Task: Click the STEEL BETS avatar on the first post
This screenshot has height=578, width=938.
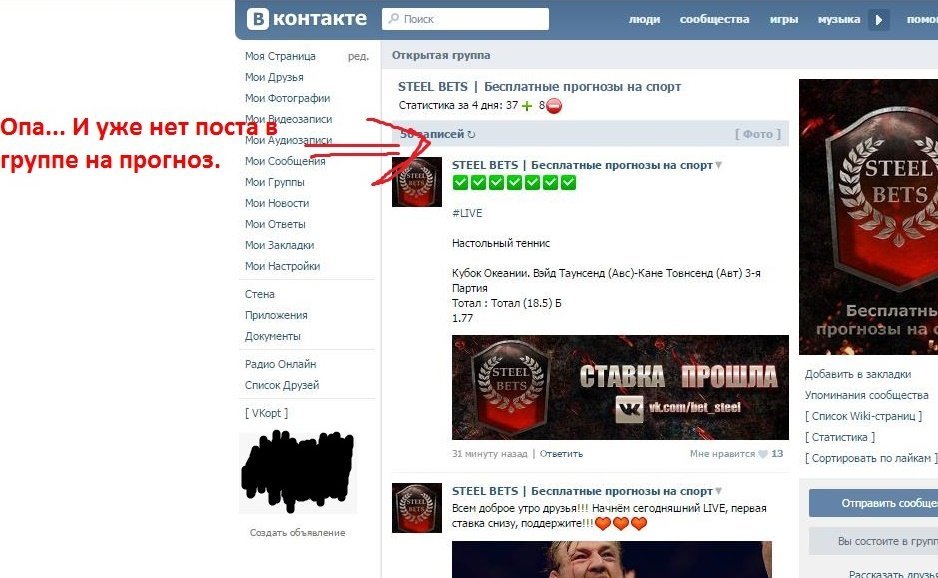Action: point(417,182)
